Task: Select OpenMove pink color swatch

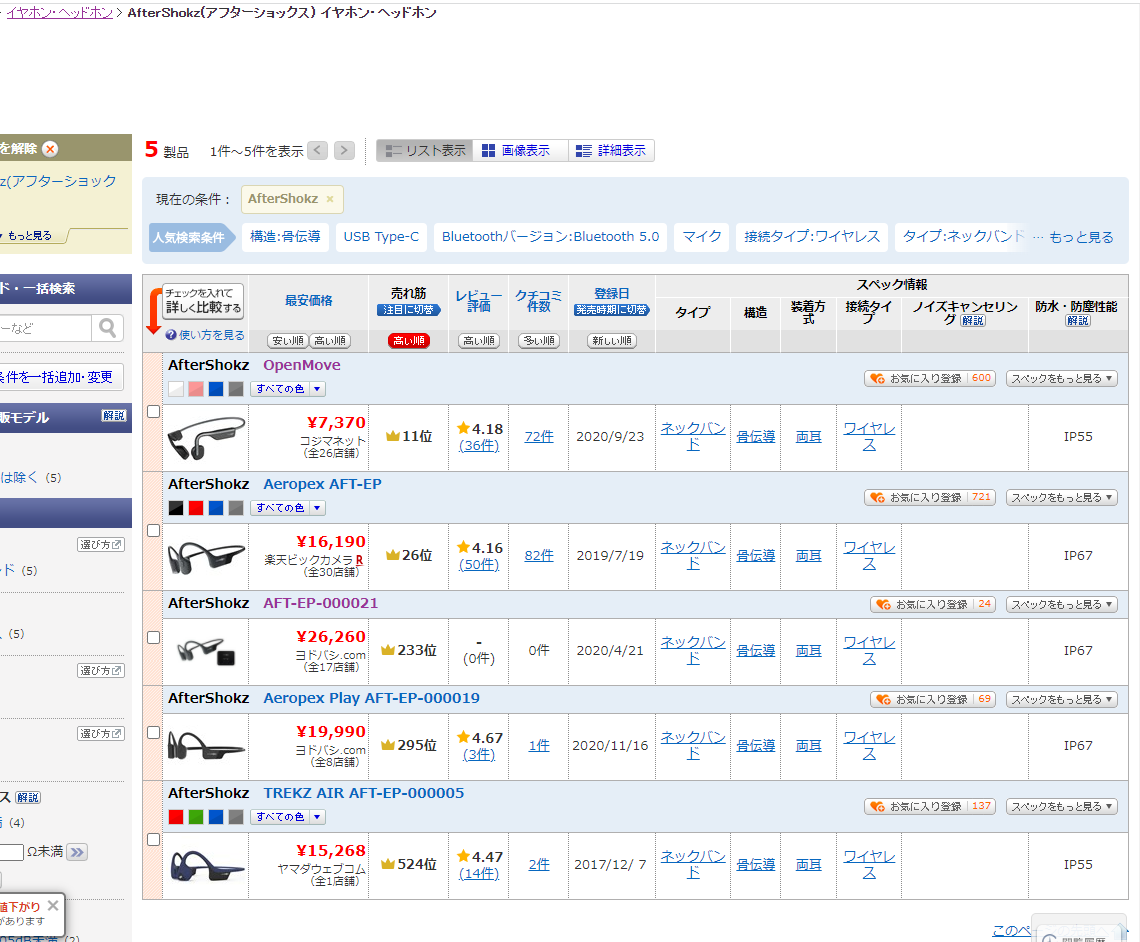Action: pyautogui.click(x=196, y=389)
